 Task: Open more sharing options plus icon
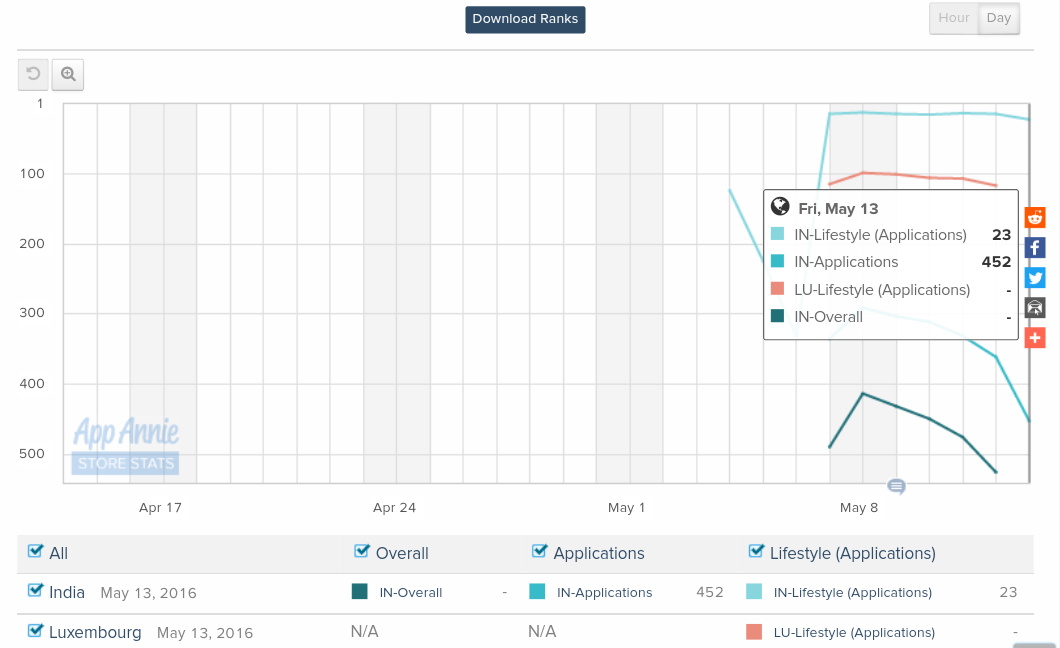[1035, 338]
